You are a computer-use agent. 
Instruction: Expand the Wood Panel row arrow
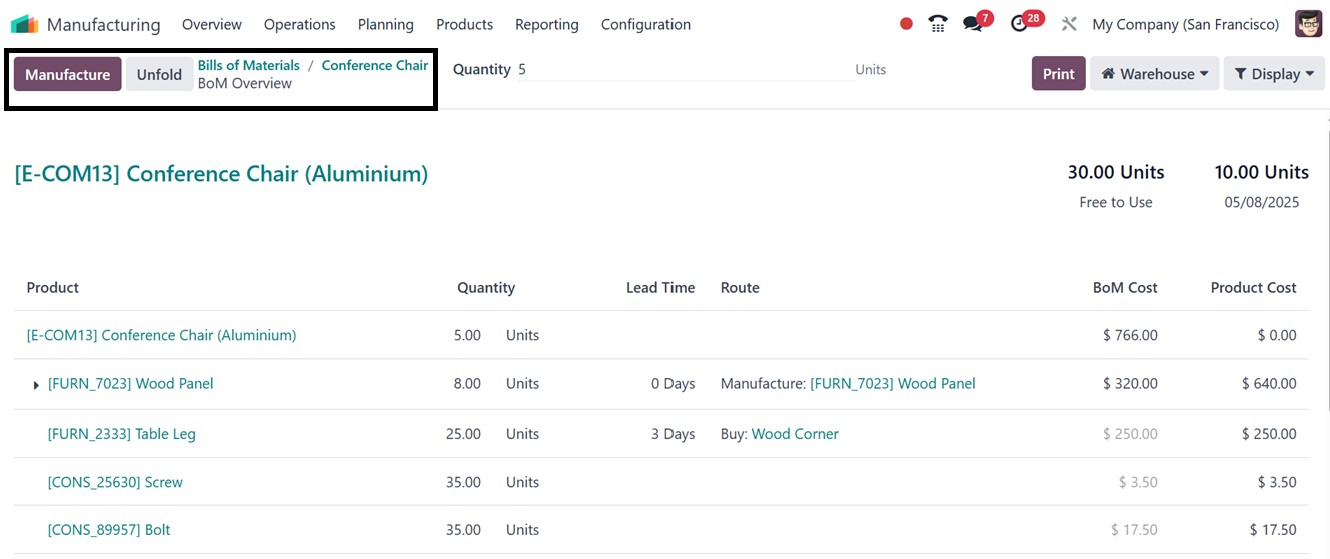[x=37, y=385]
